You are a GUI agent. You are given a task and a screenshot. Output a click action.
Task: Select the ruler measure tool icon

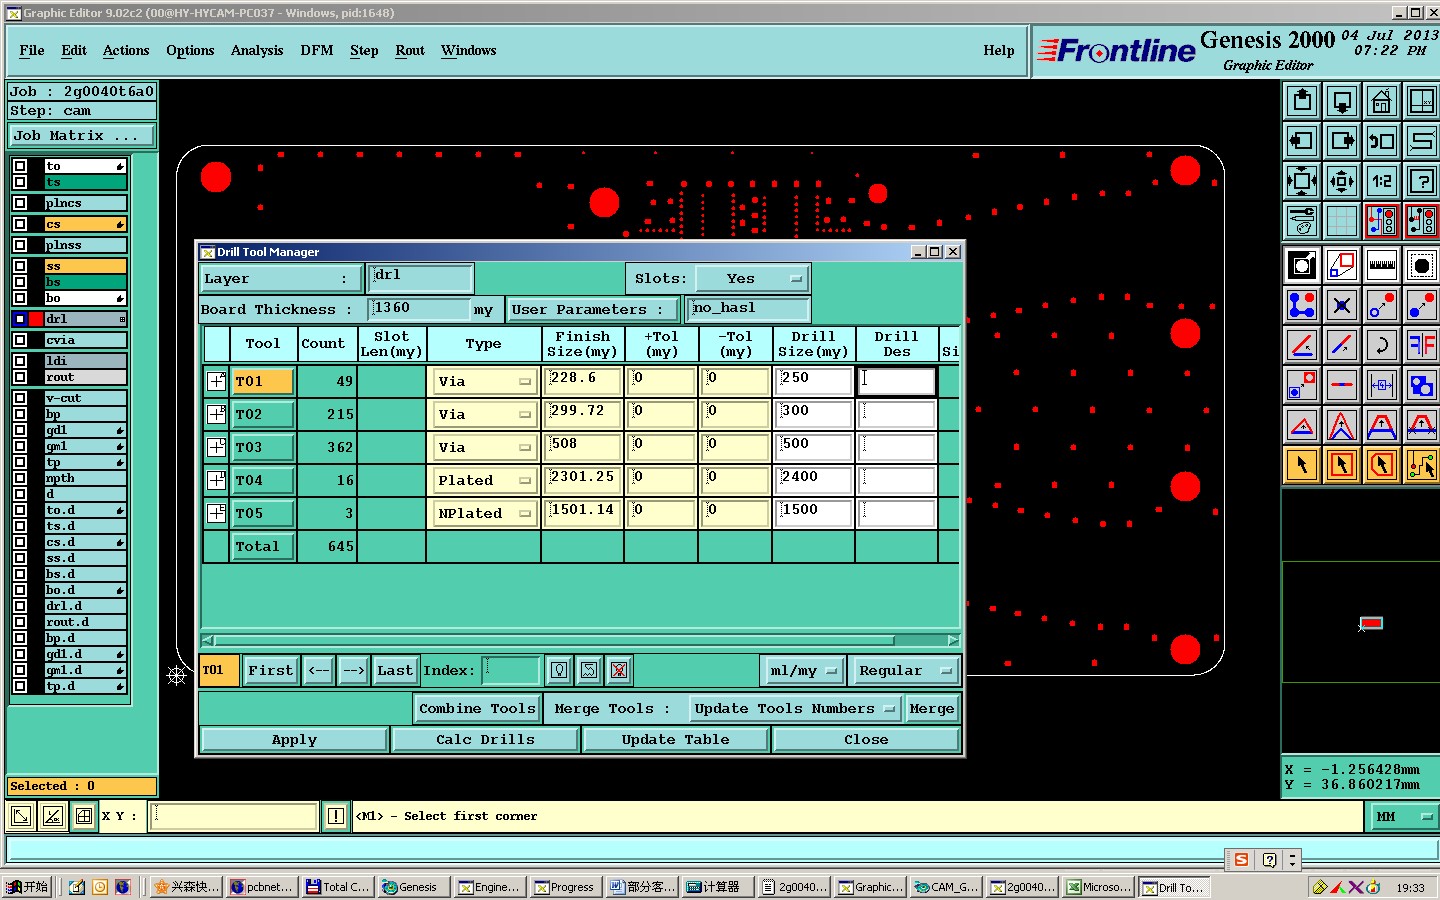[x=1382, y=265]
